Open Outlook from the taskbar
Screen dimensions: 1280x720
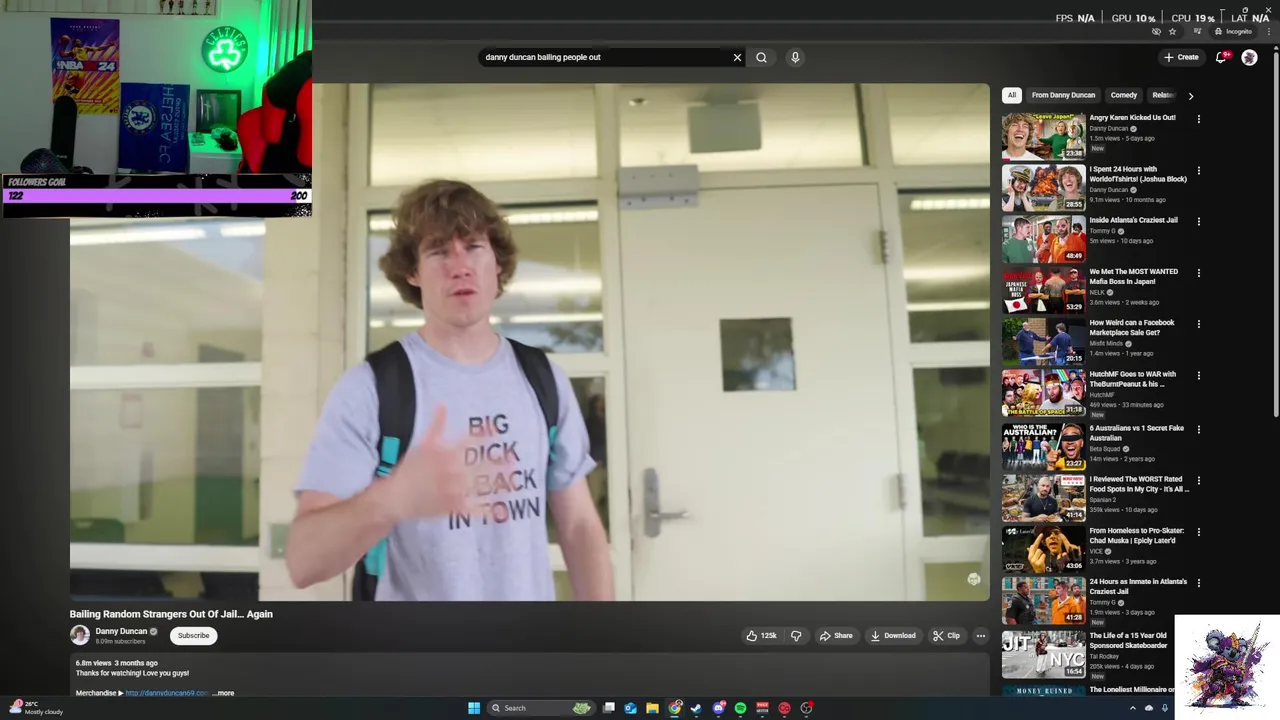pos(630,708)
